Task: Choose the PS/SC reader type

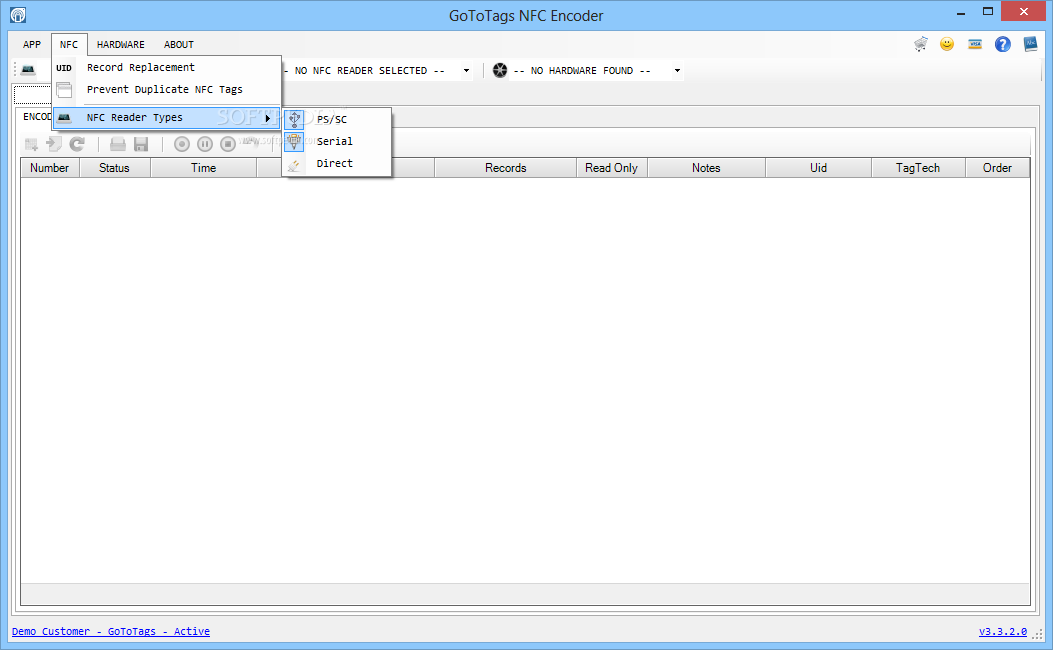Action: (x=336, y=120)
